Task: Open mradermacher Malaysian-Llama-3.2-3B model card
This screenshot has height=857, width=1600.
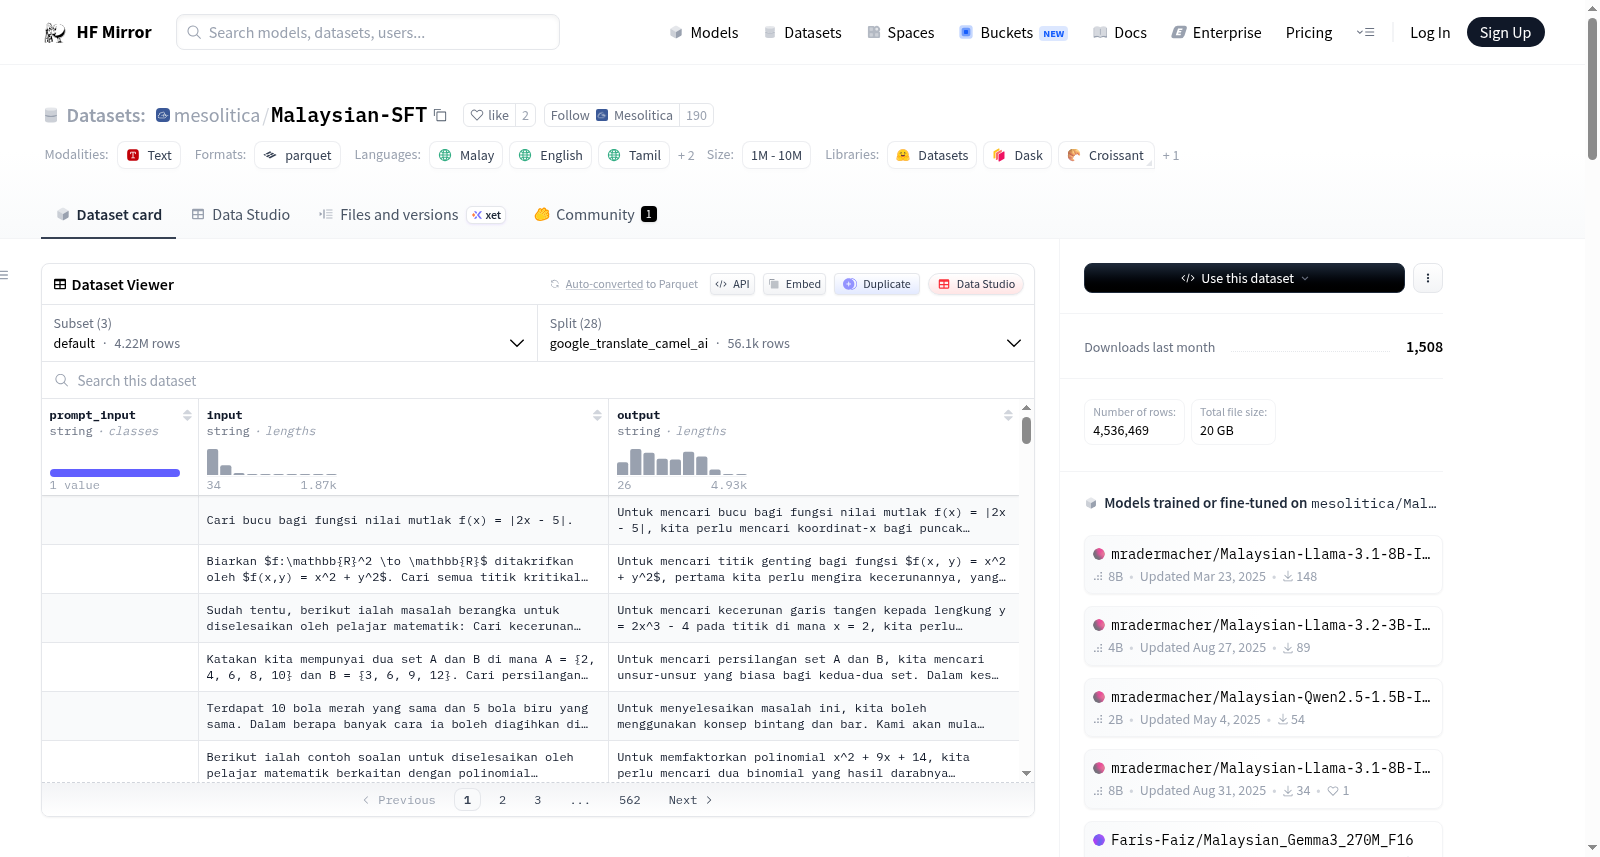Action: coord(1263,635)
